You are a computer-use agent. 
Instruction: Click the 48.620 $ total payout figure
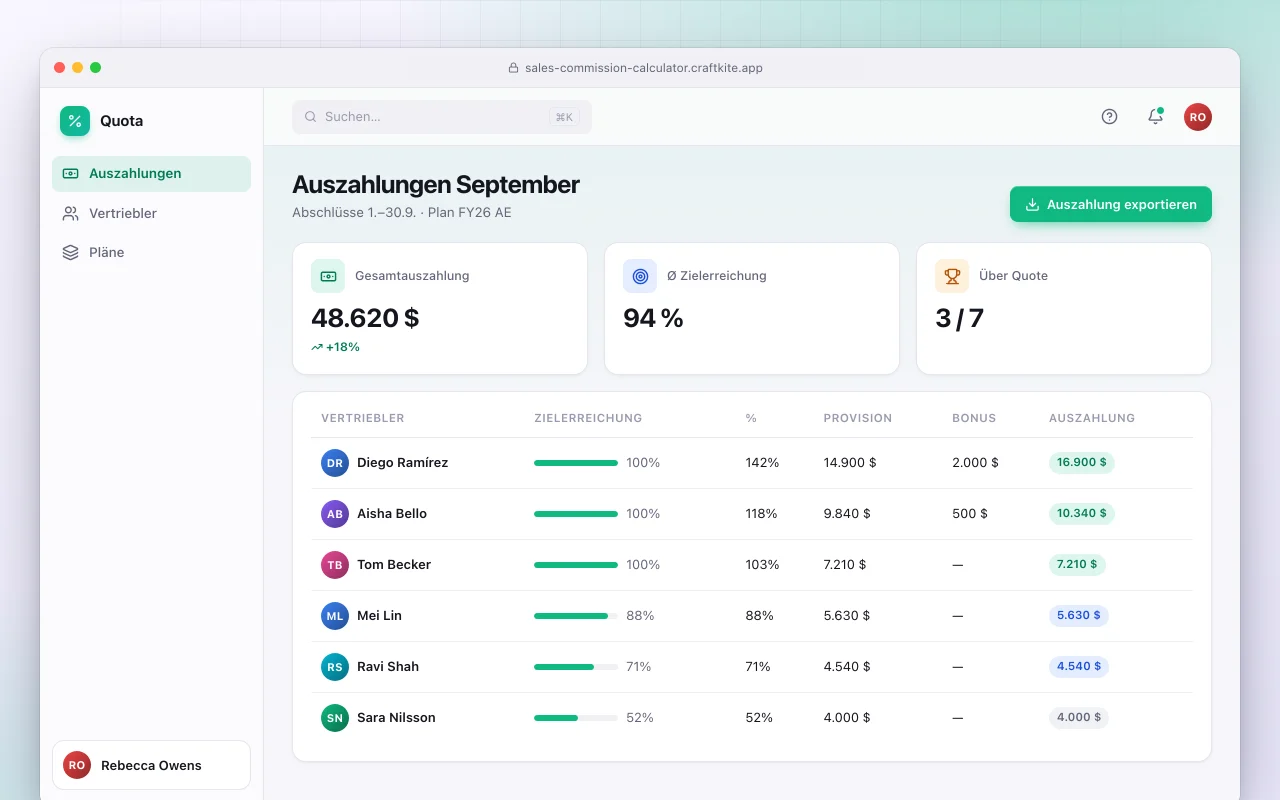(x=365, y=318)
